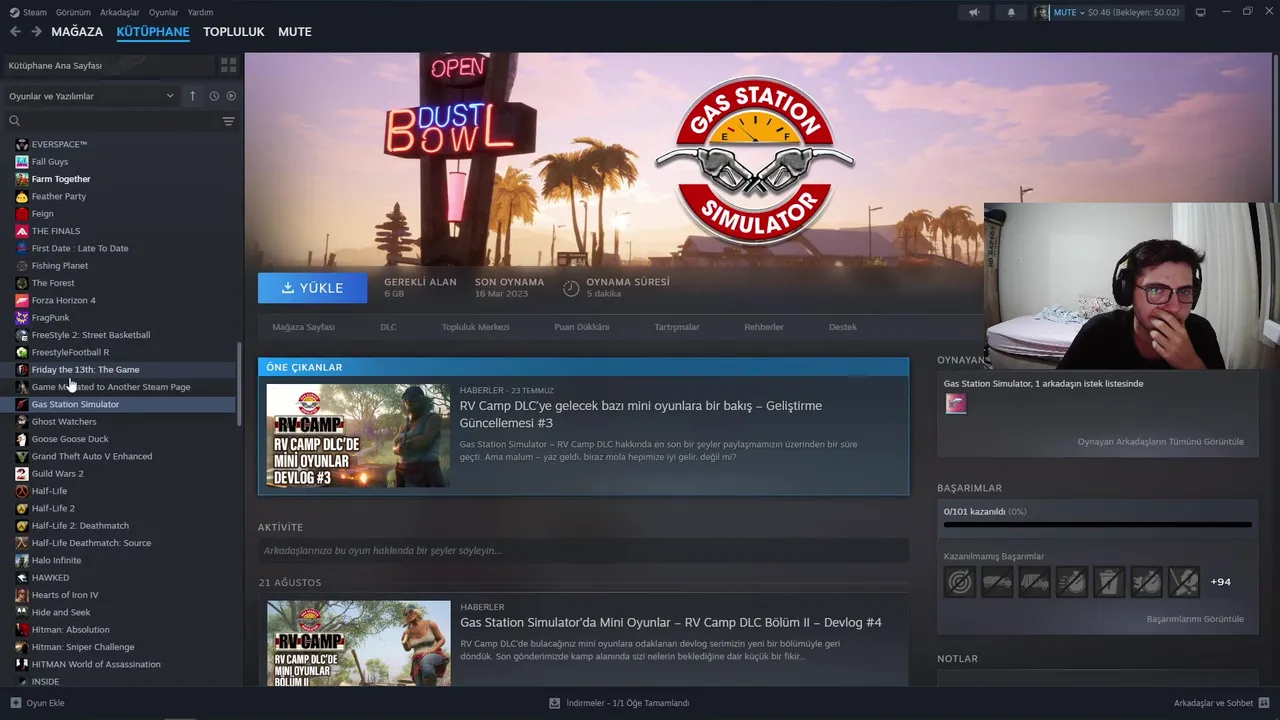The image size is (1280, 720).
Task: Click Oynayan Arkadaşların Tümünü Görüntüle
Action: tap(1161, 442)
